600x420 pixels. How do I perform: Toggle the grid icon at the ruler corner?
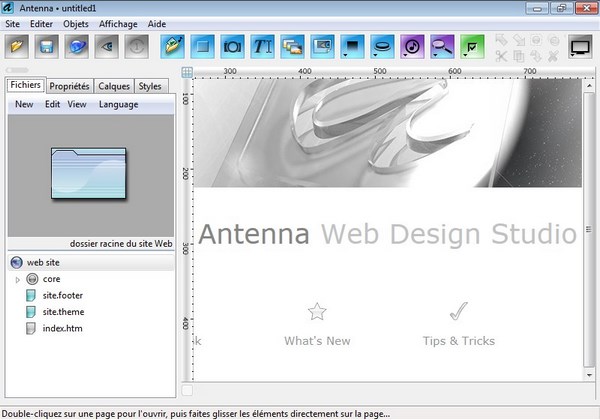point(187,72)
